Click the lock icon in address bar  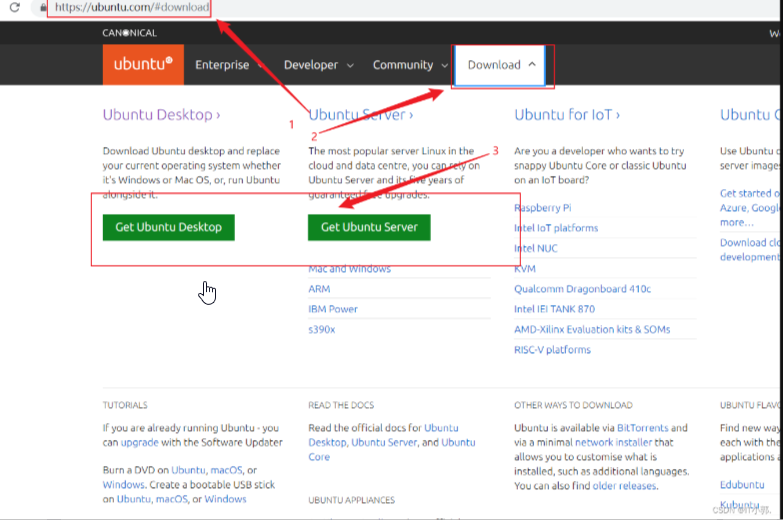click(x=43, y=7)
